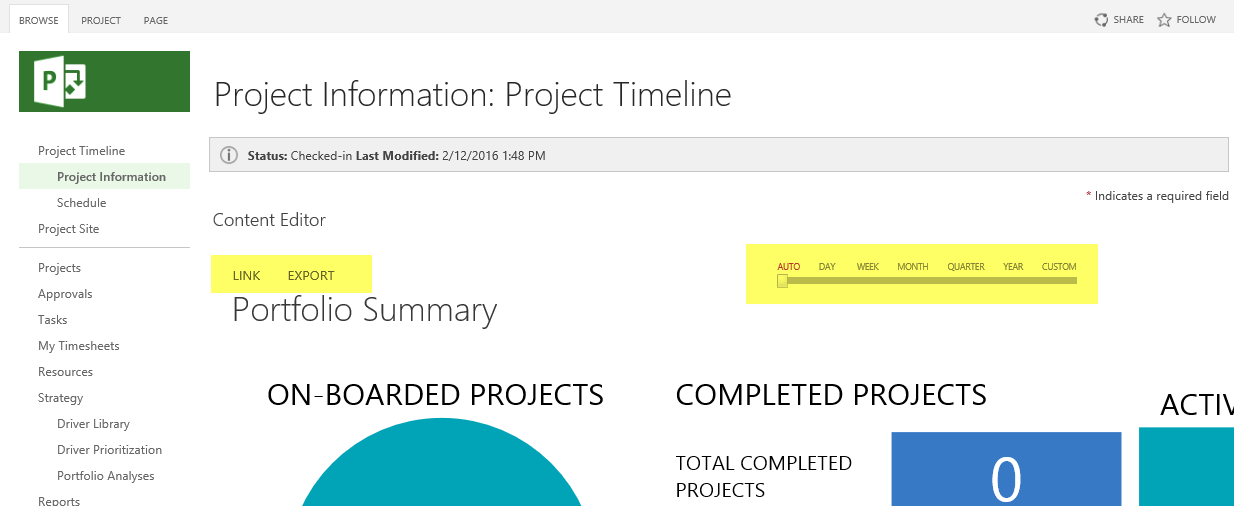Click the Share icon
The width and height of the screenshot is (1234, 506).
1101,20
